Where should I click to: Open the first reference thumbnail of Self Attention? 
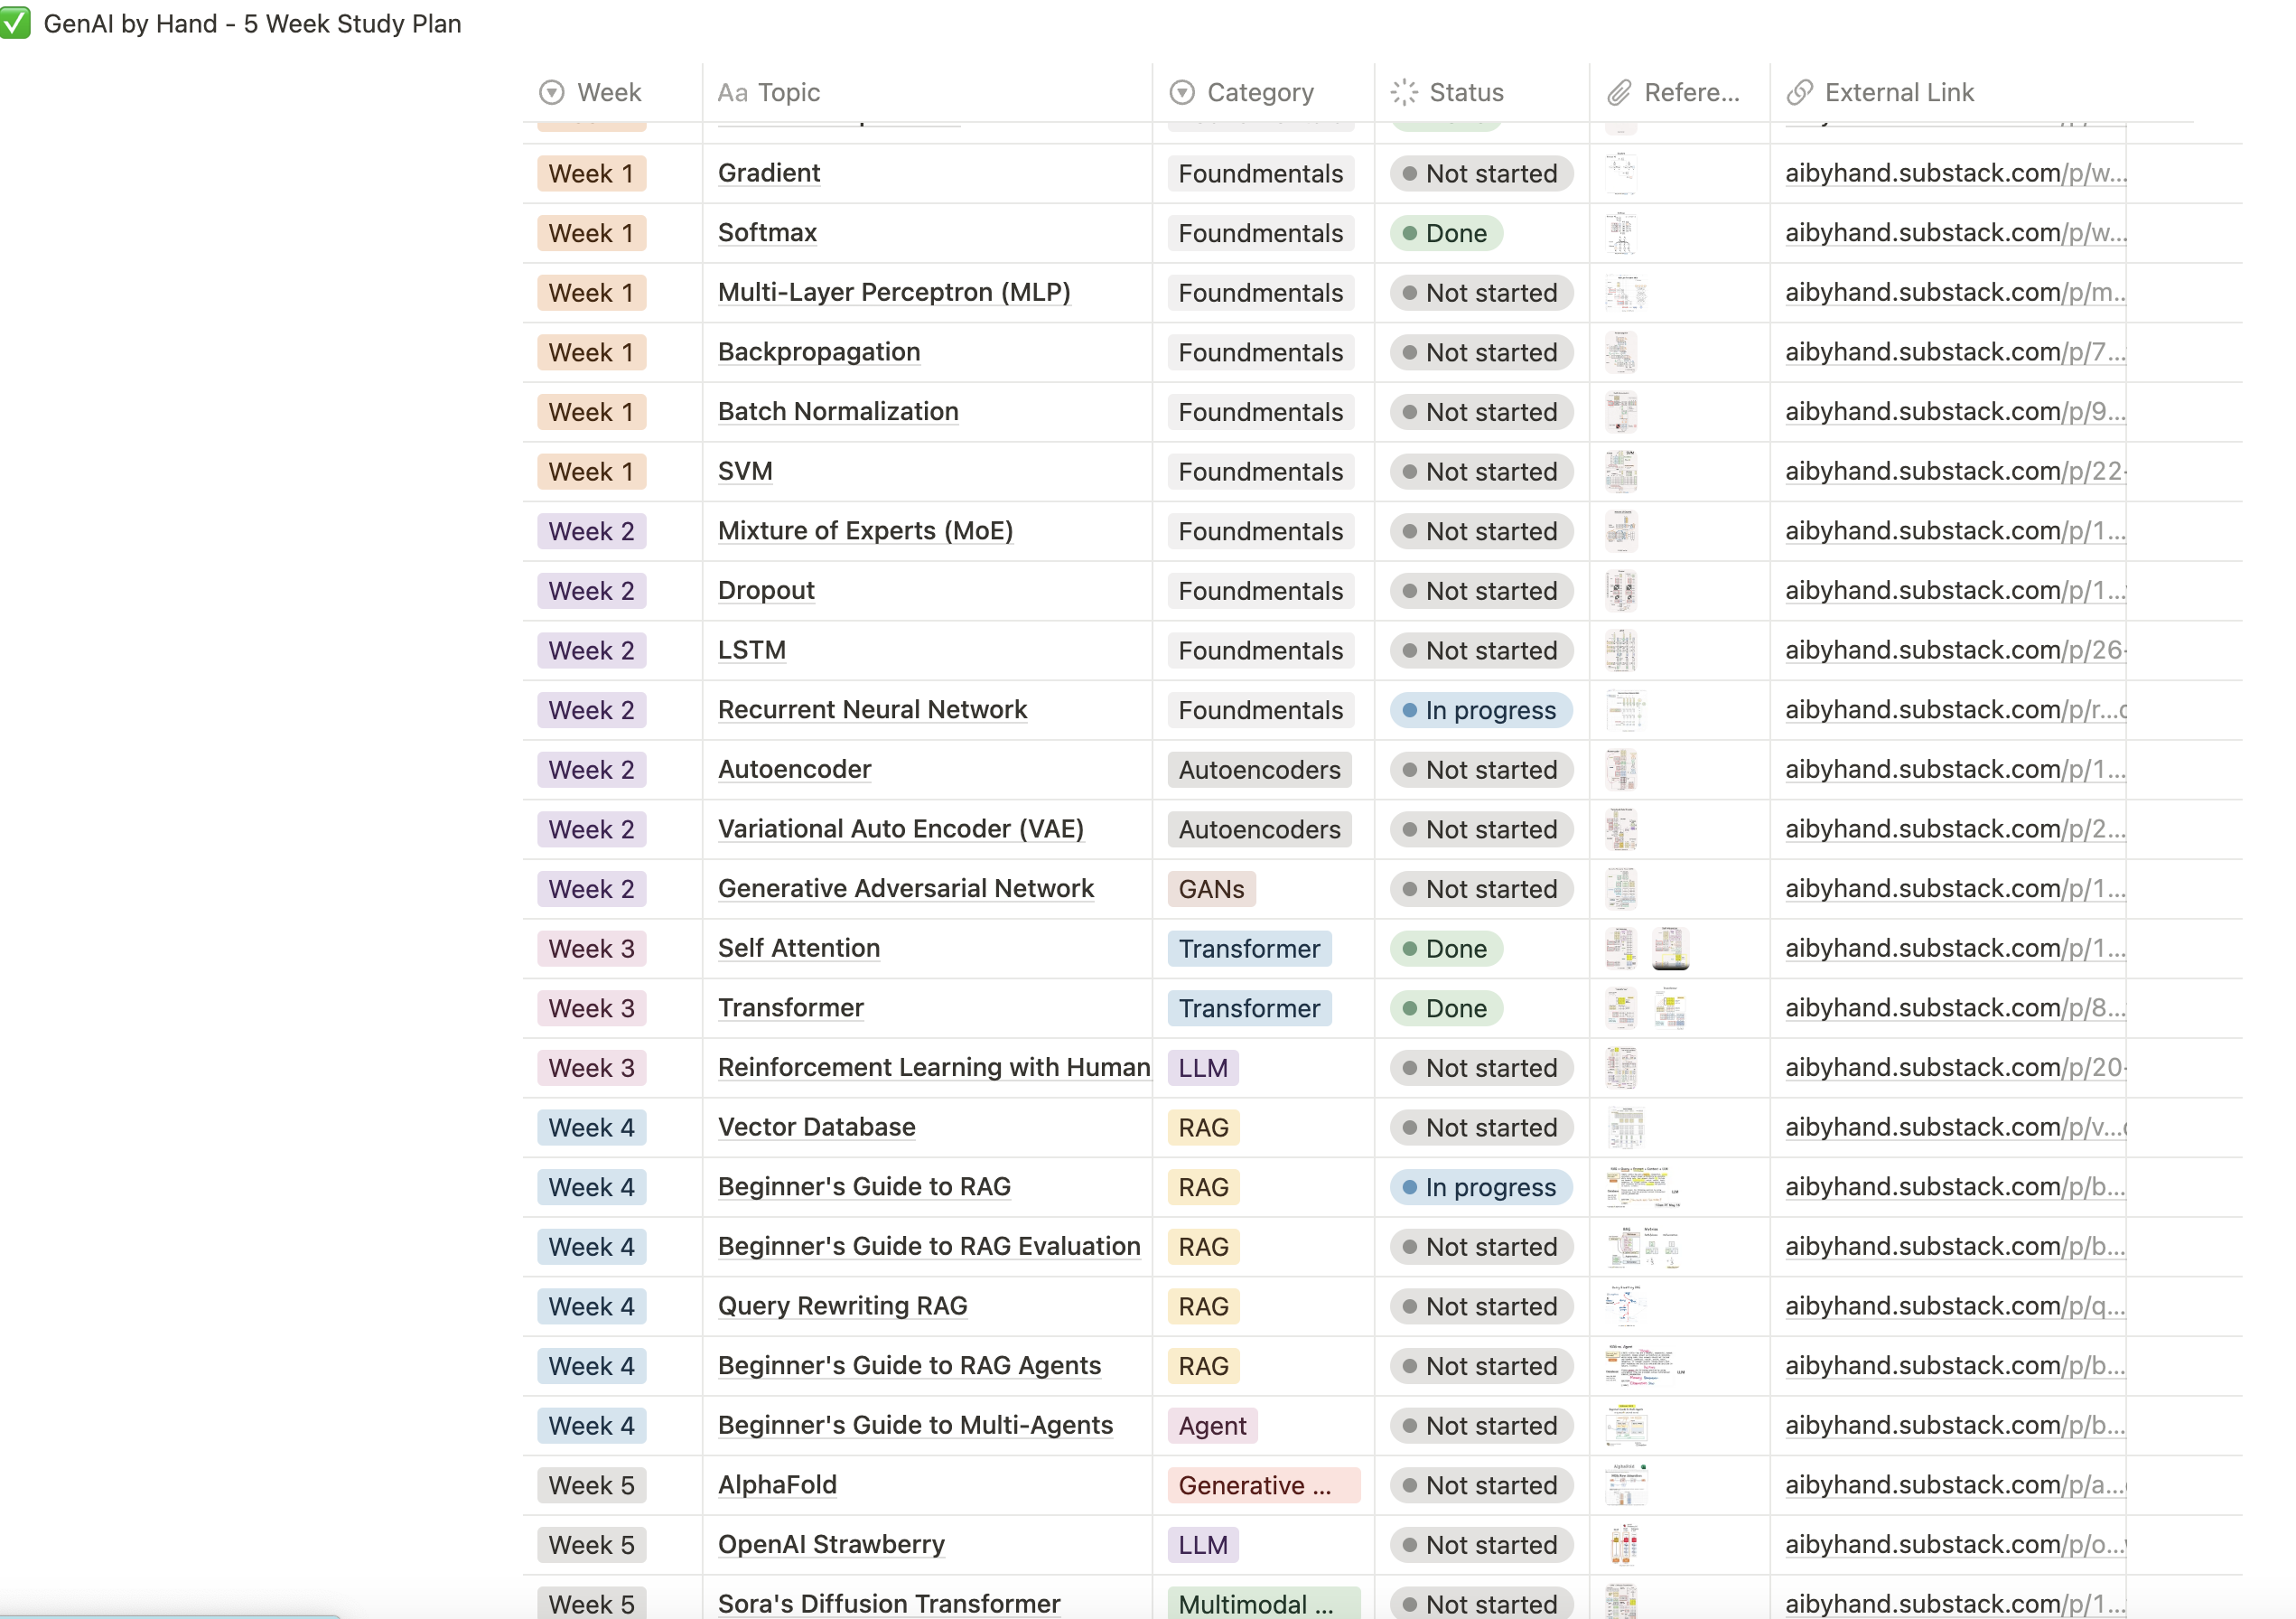click(x=1621, y=948)
